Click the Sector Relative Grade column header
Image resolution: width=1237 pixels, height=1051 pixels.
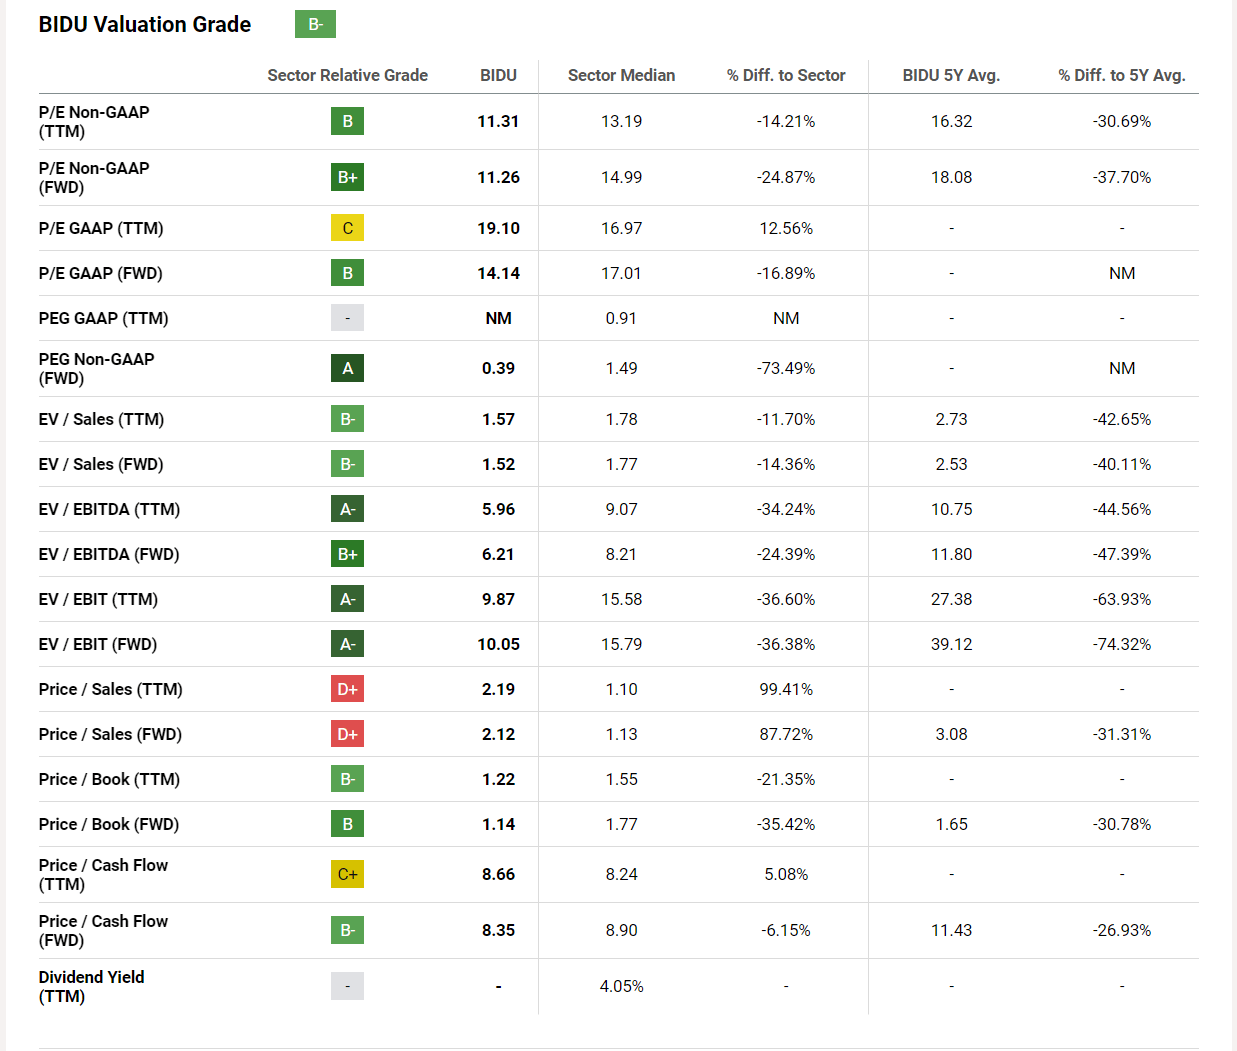tap(347, 75)
